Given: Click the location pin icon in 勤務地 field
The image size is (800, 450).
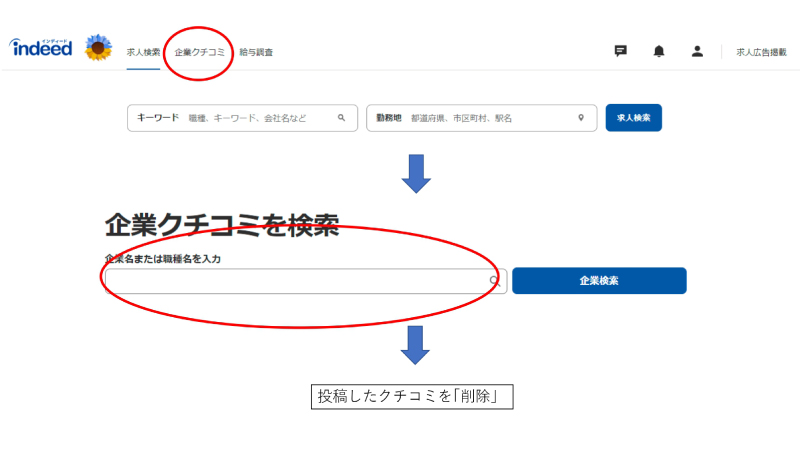Looking at the screenshot, I should (x=580, y=118).
